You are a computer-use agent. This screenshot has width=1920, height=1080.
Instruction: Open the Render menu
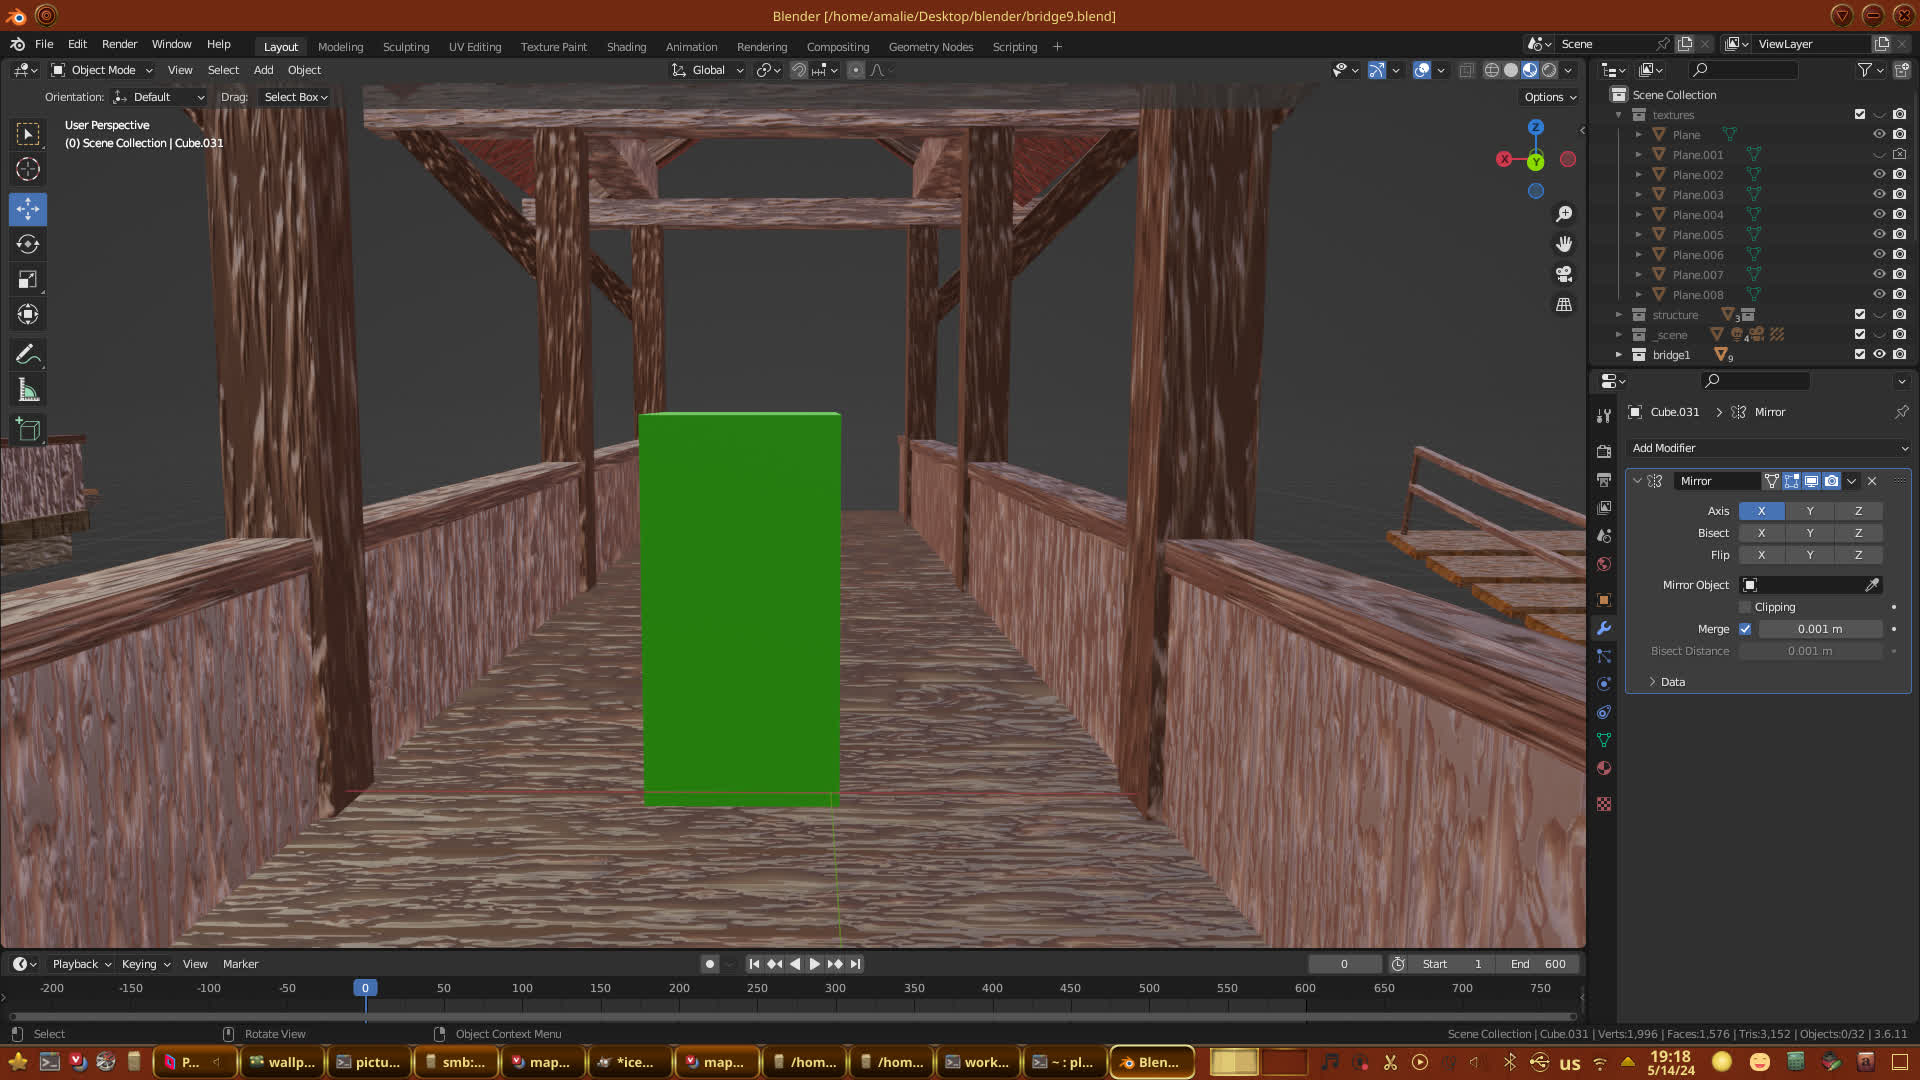tap(119, 44)
